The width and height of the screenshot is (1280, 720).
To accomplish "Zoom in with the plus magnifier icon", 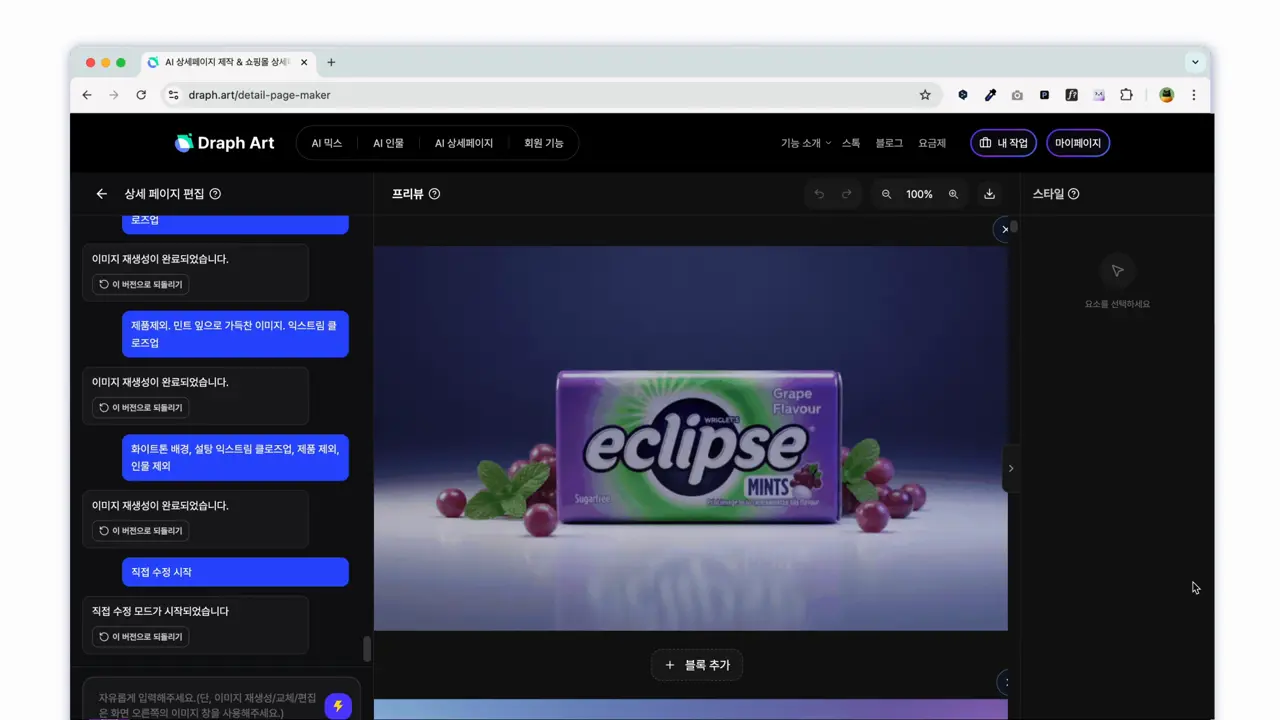I will [x=953, y=194].
